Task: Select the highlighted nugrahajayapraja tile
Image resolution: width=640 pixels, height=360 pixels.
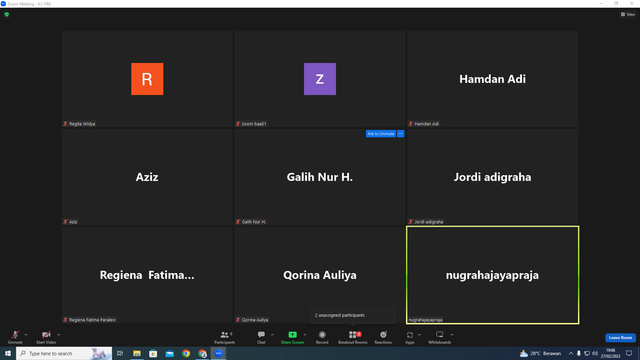Action: point(492,275)
